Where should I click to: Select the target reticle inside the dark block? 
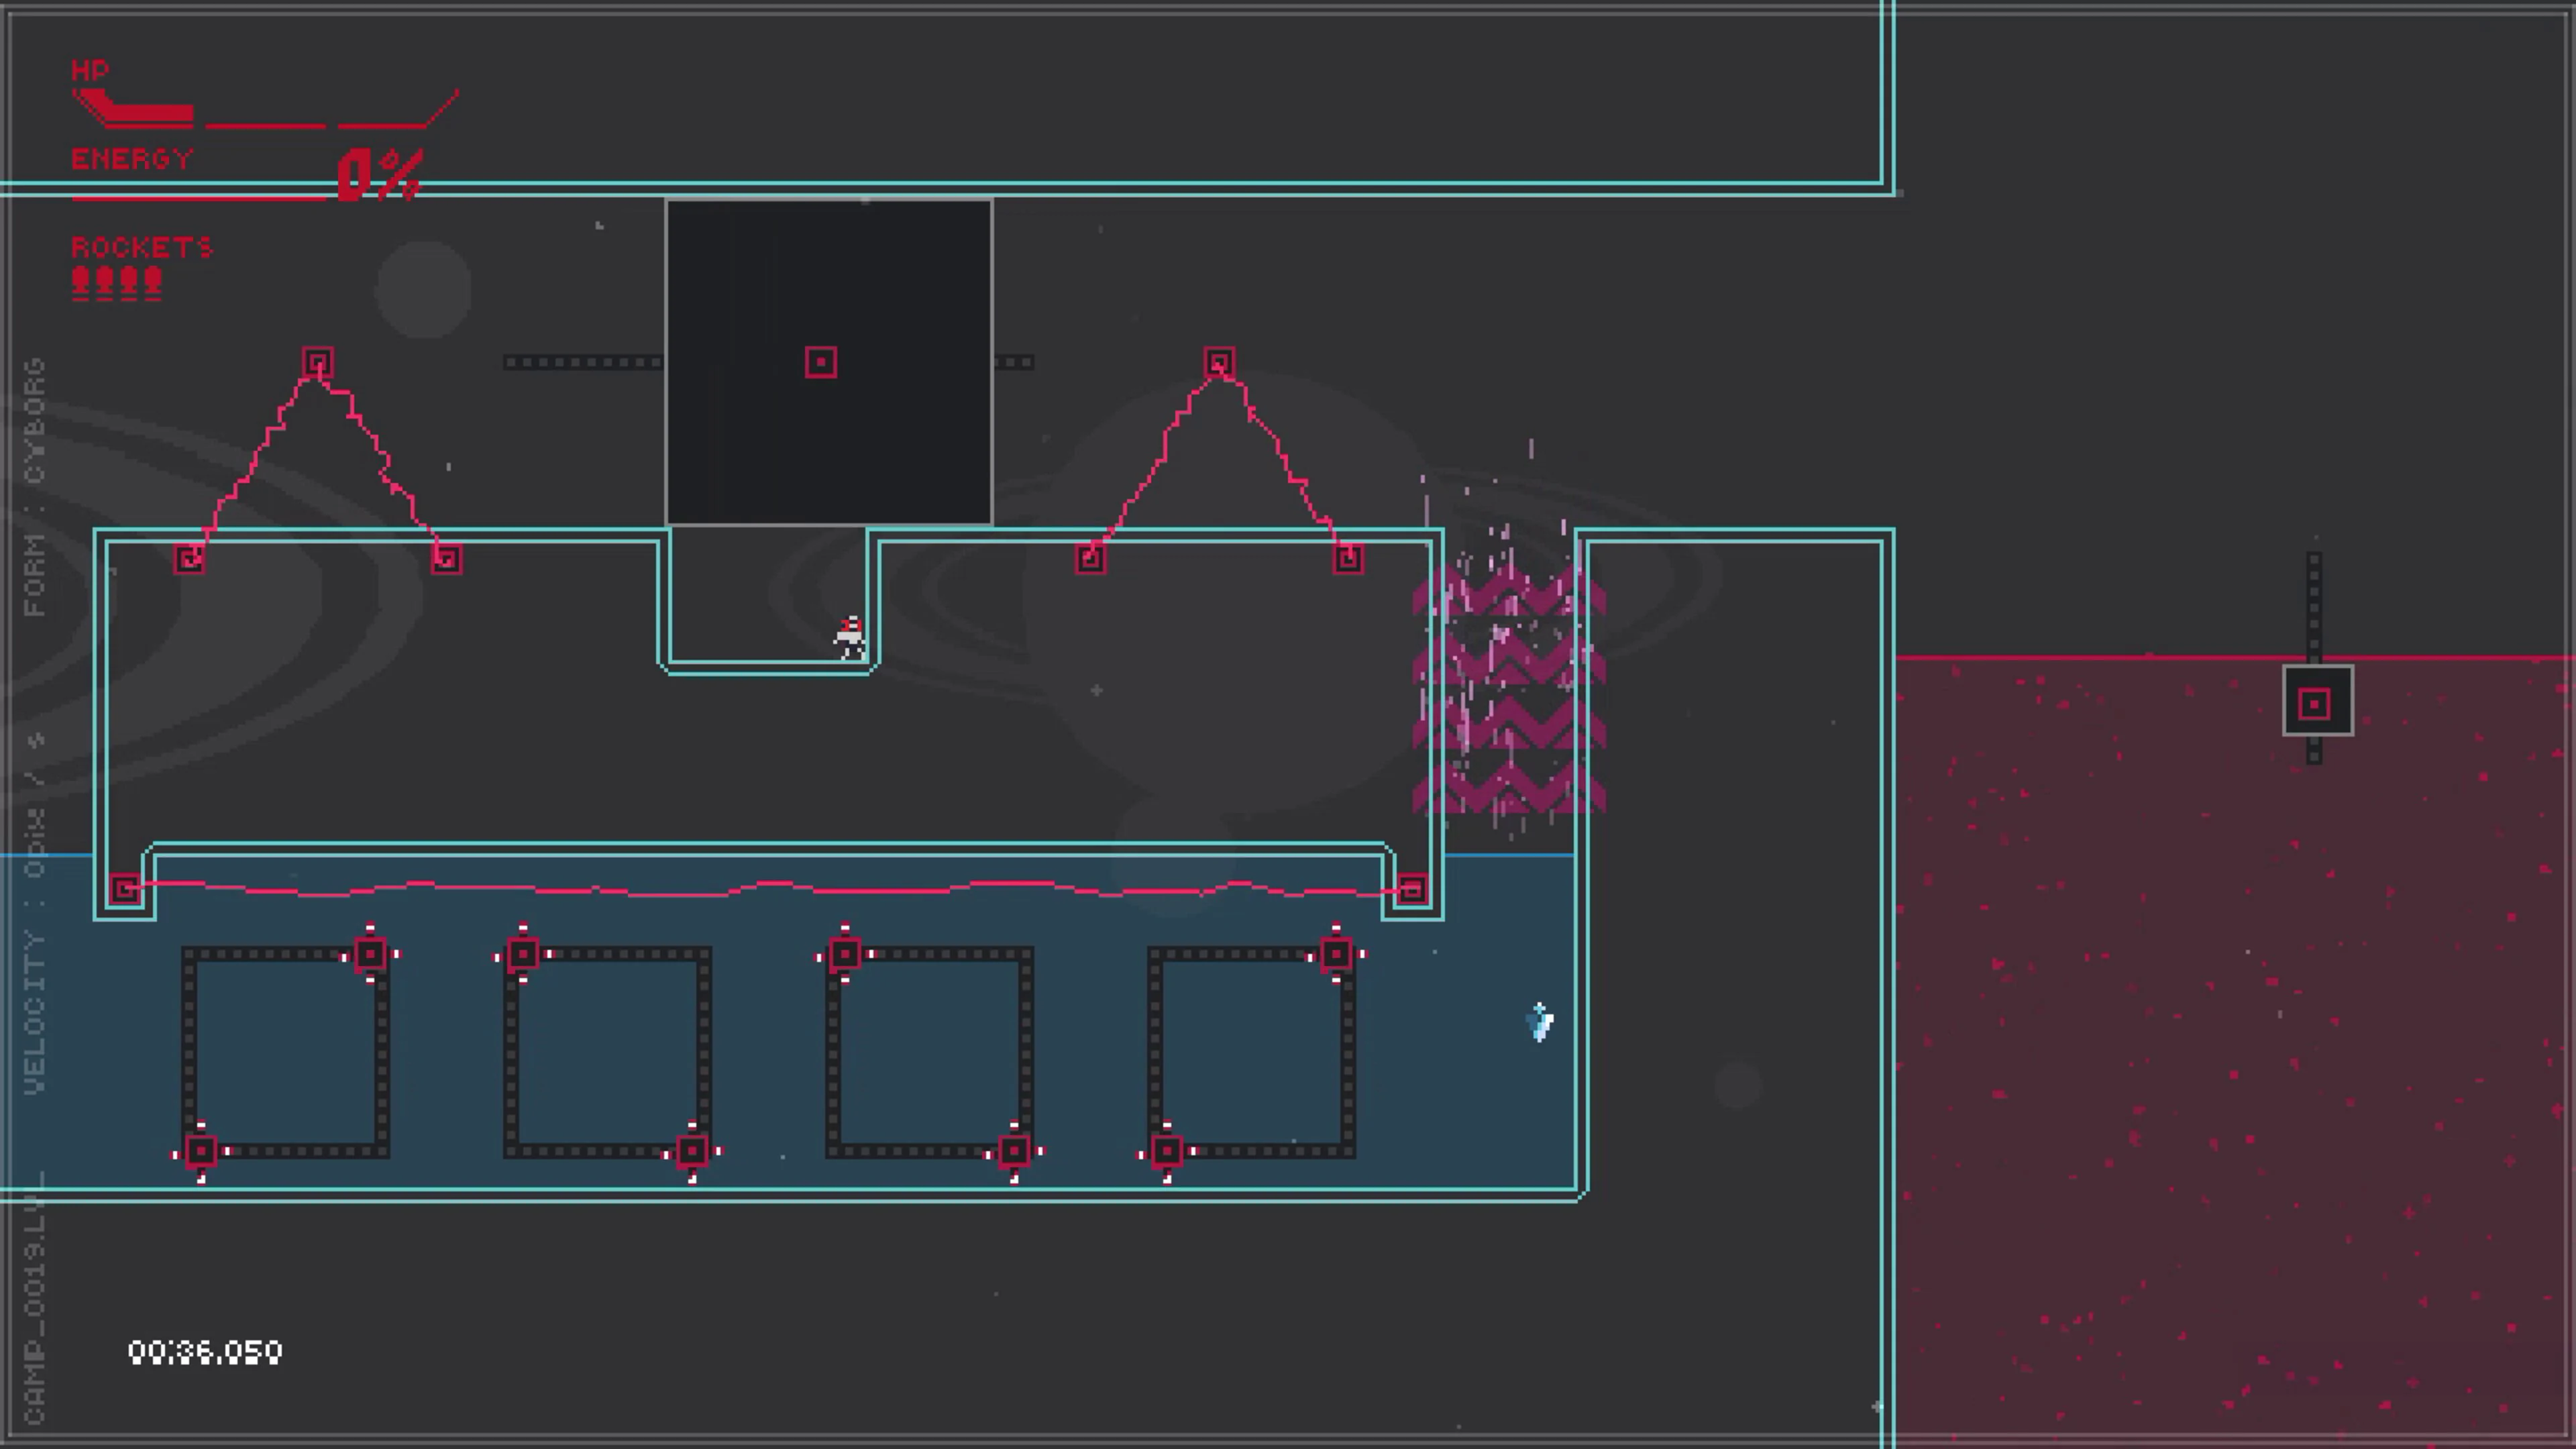click(x=821, y=362)
